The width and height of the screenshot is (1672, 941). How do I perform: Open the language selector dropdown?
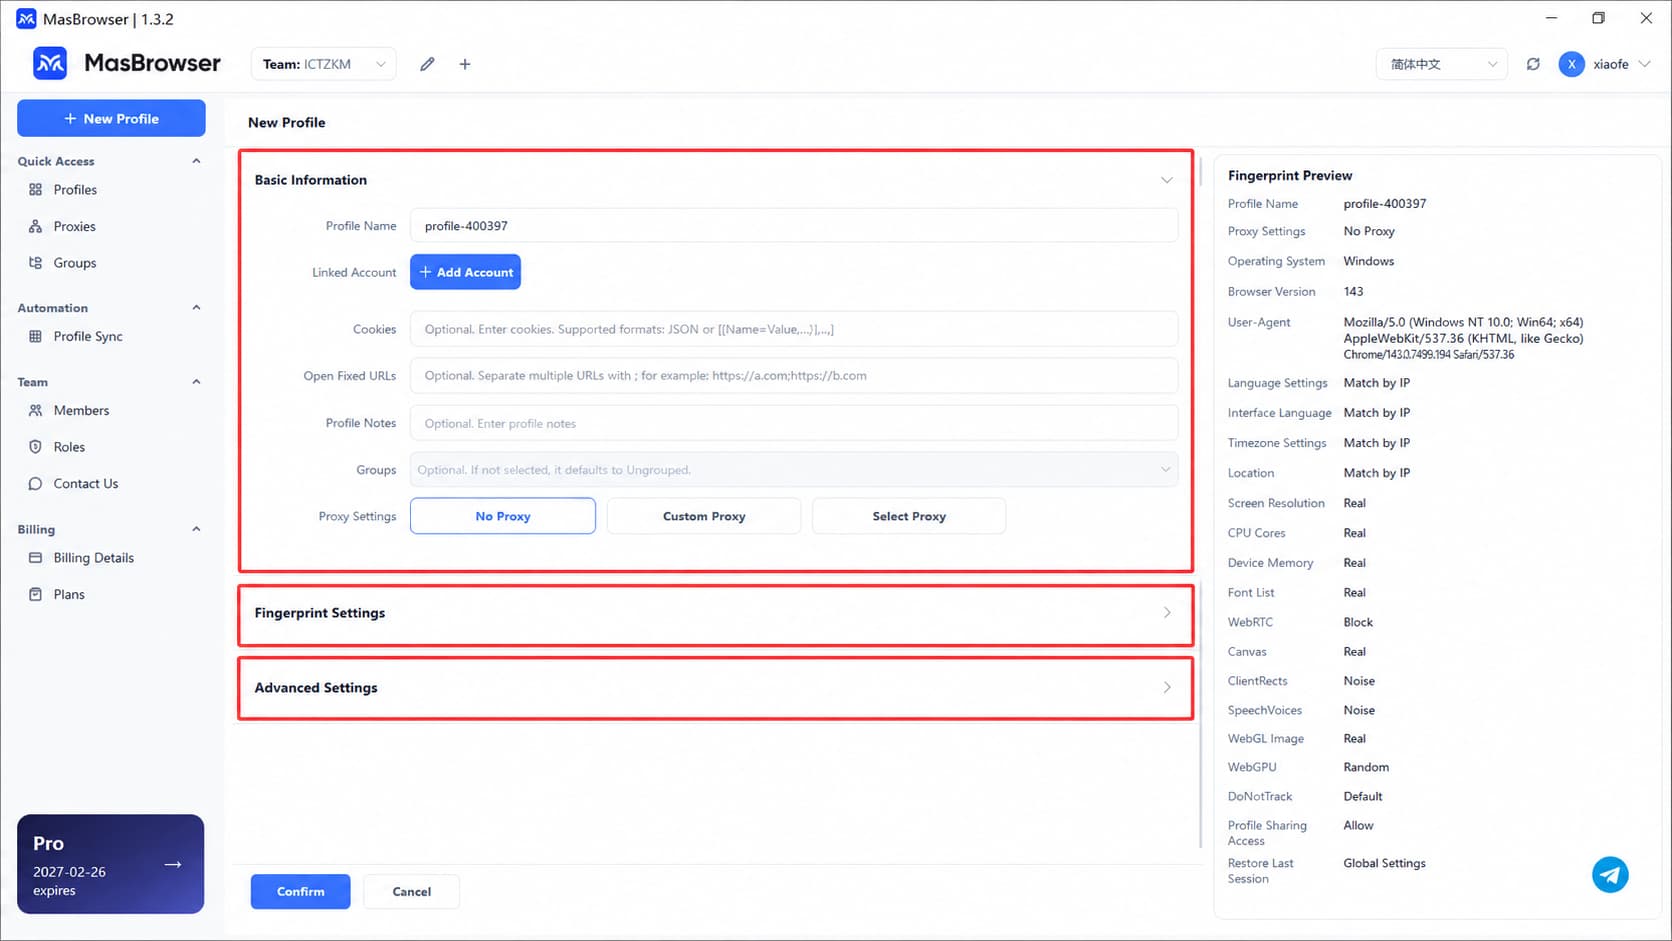point(1441,64)
